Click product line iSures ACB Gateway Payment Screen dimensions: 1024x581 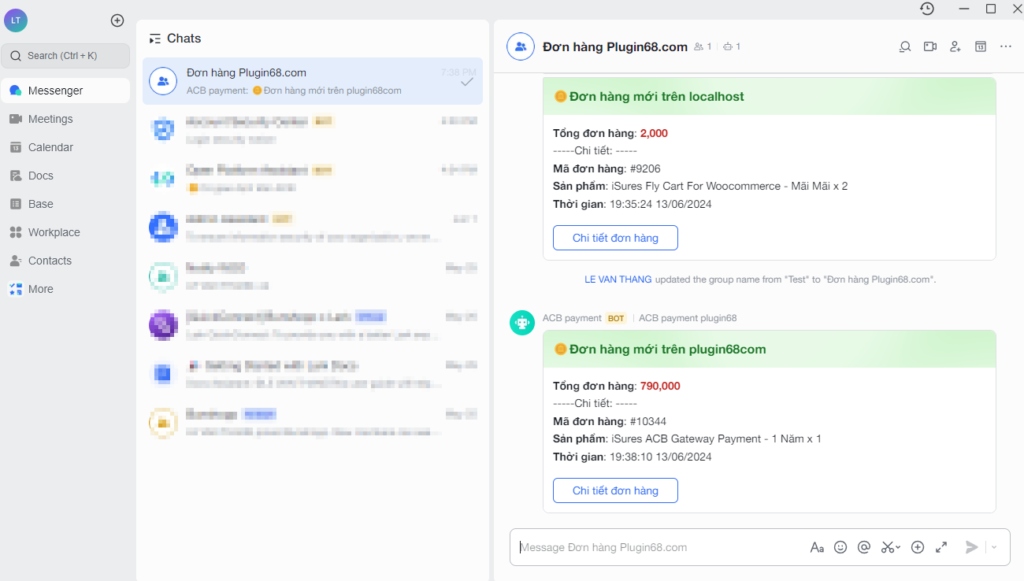coord(687,439)
